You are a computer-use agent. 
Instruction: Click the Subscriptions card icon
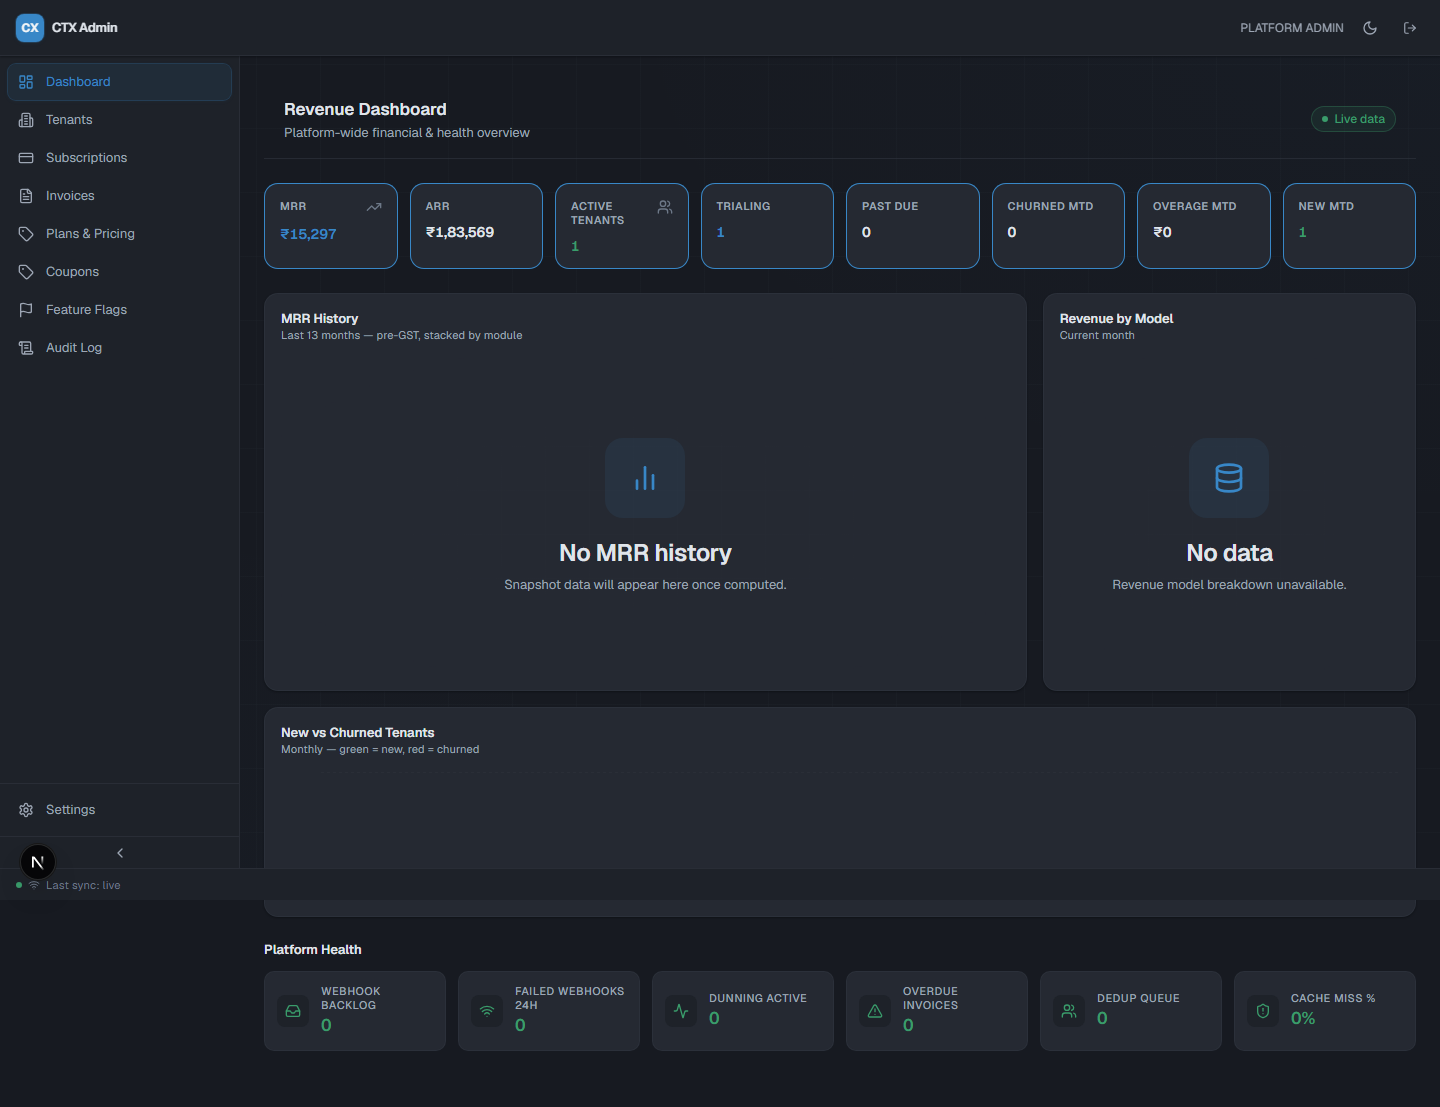pyautogui.click(x=26, y=158)
